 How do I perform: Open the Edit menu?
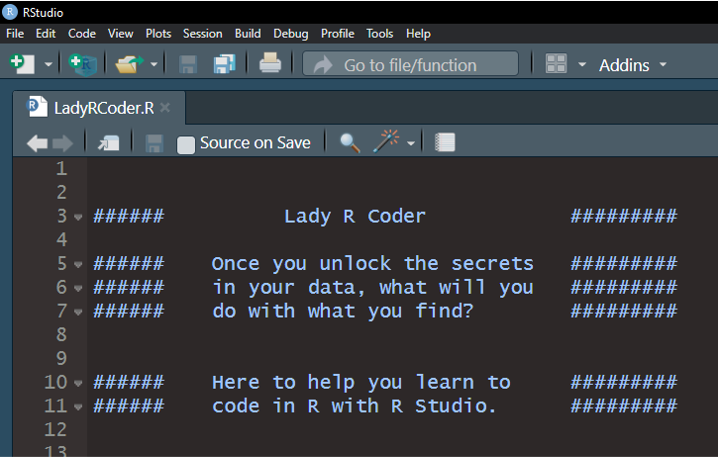tap(46, 33)
